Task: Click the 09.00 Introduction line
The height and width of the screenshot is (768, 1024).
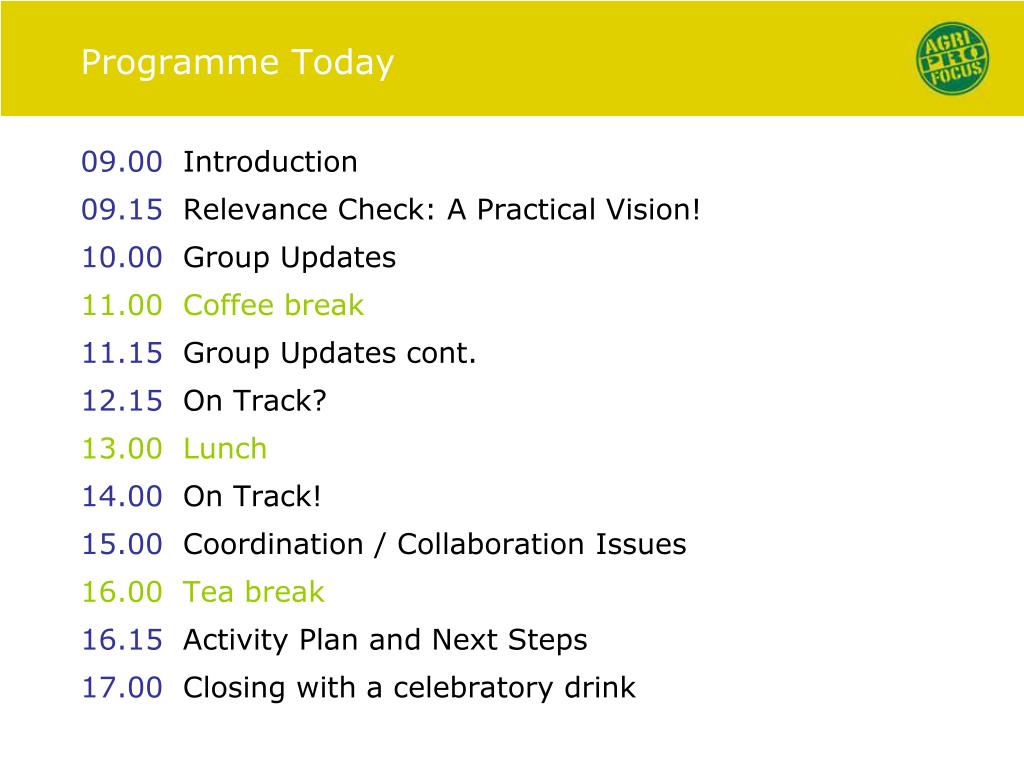Action: (x=219, y=162)
